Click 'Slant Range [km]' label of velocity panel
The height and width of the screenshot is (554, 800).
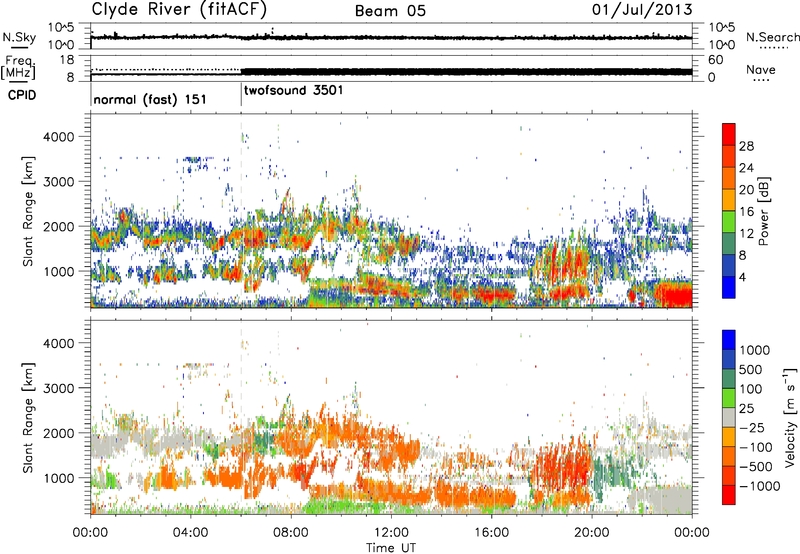coord(28,418)
